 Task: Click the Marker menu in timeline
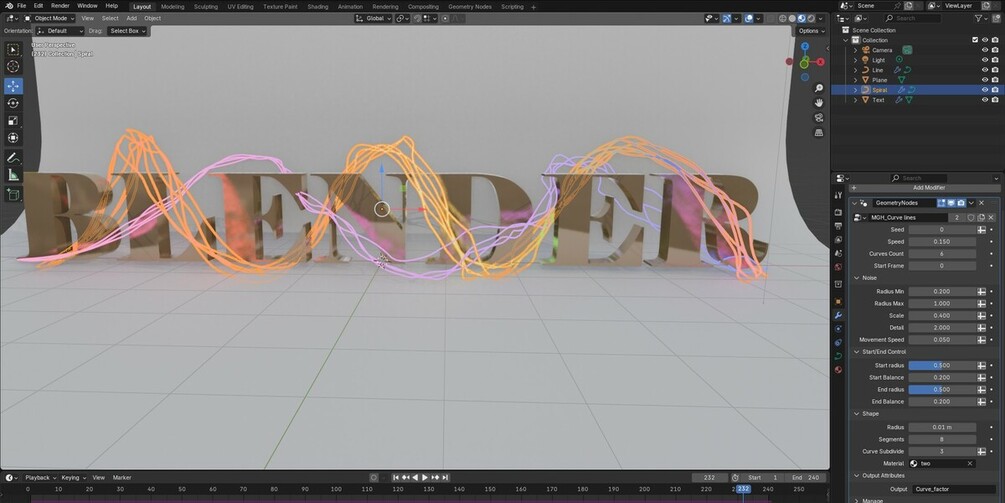pyautogui.click(x=122, y=477)
